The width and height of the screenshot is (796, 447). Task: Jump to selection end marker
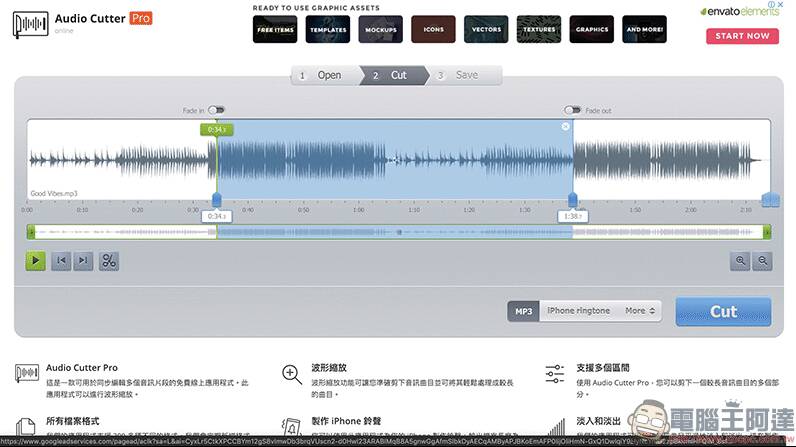pyautogui.click(x=83, y=261)
